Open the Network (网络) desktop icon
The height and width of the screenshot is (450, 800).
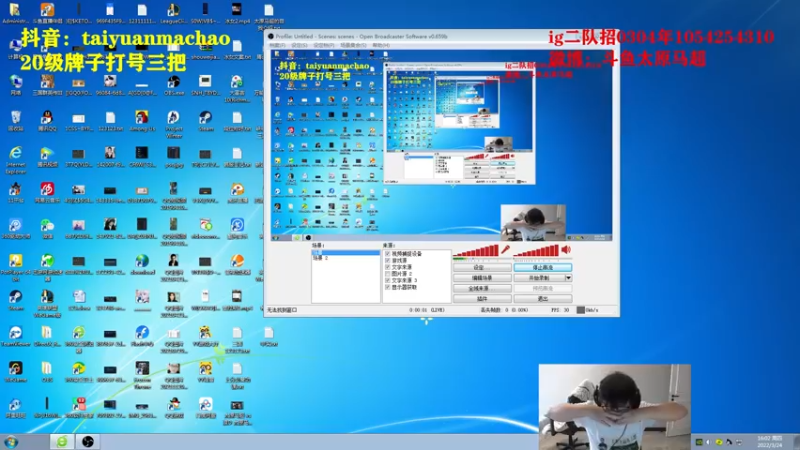(x=15, y=85)
